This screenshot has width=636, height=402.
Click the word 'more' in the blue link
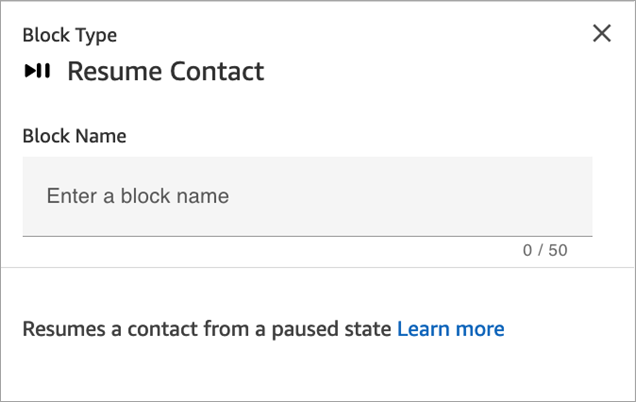click(x=482, y=329)
